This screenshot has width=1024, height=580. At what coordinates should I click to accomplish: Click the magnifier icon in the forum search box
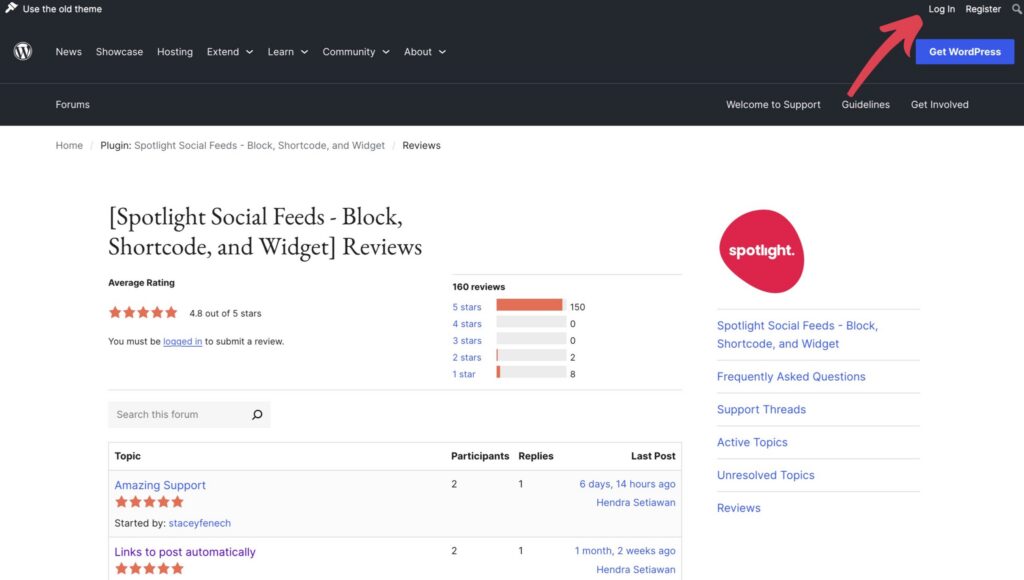pyautogui.click(x=257, y=414)
